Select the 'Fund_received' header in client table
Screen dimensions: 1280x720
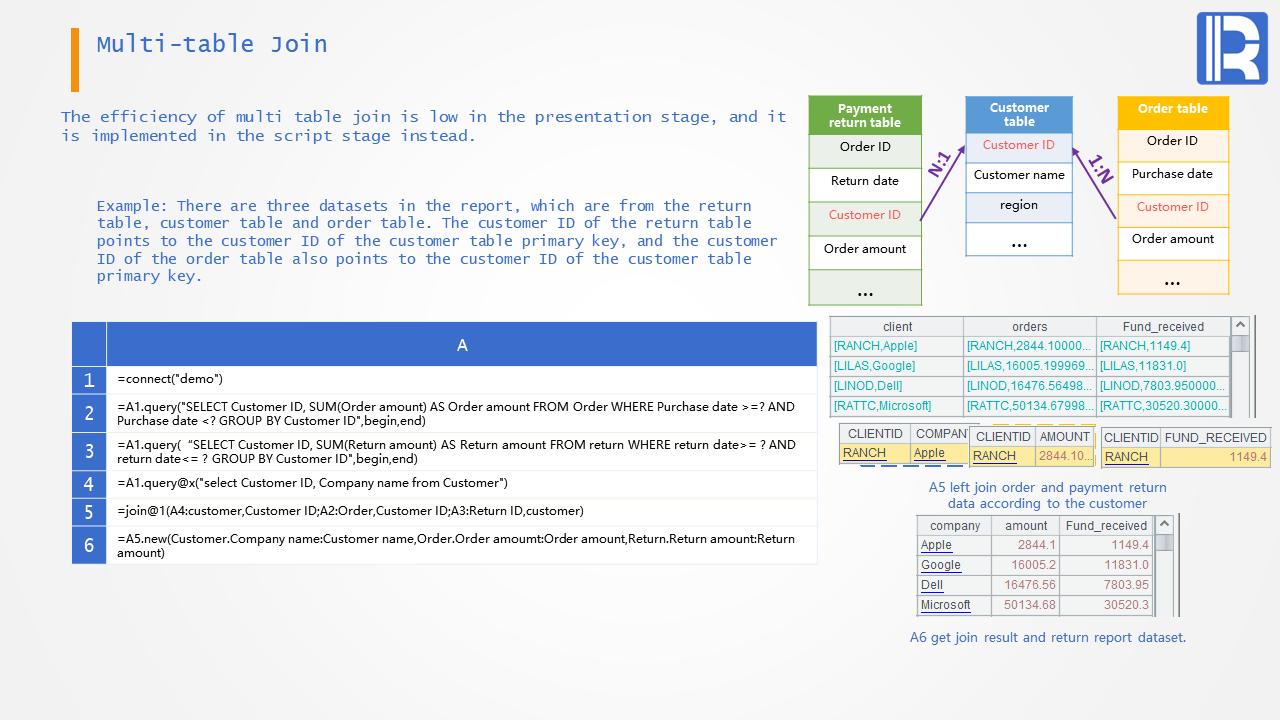pyautogui.click(x=1163, y=327)
